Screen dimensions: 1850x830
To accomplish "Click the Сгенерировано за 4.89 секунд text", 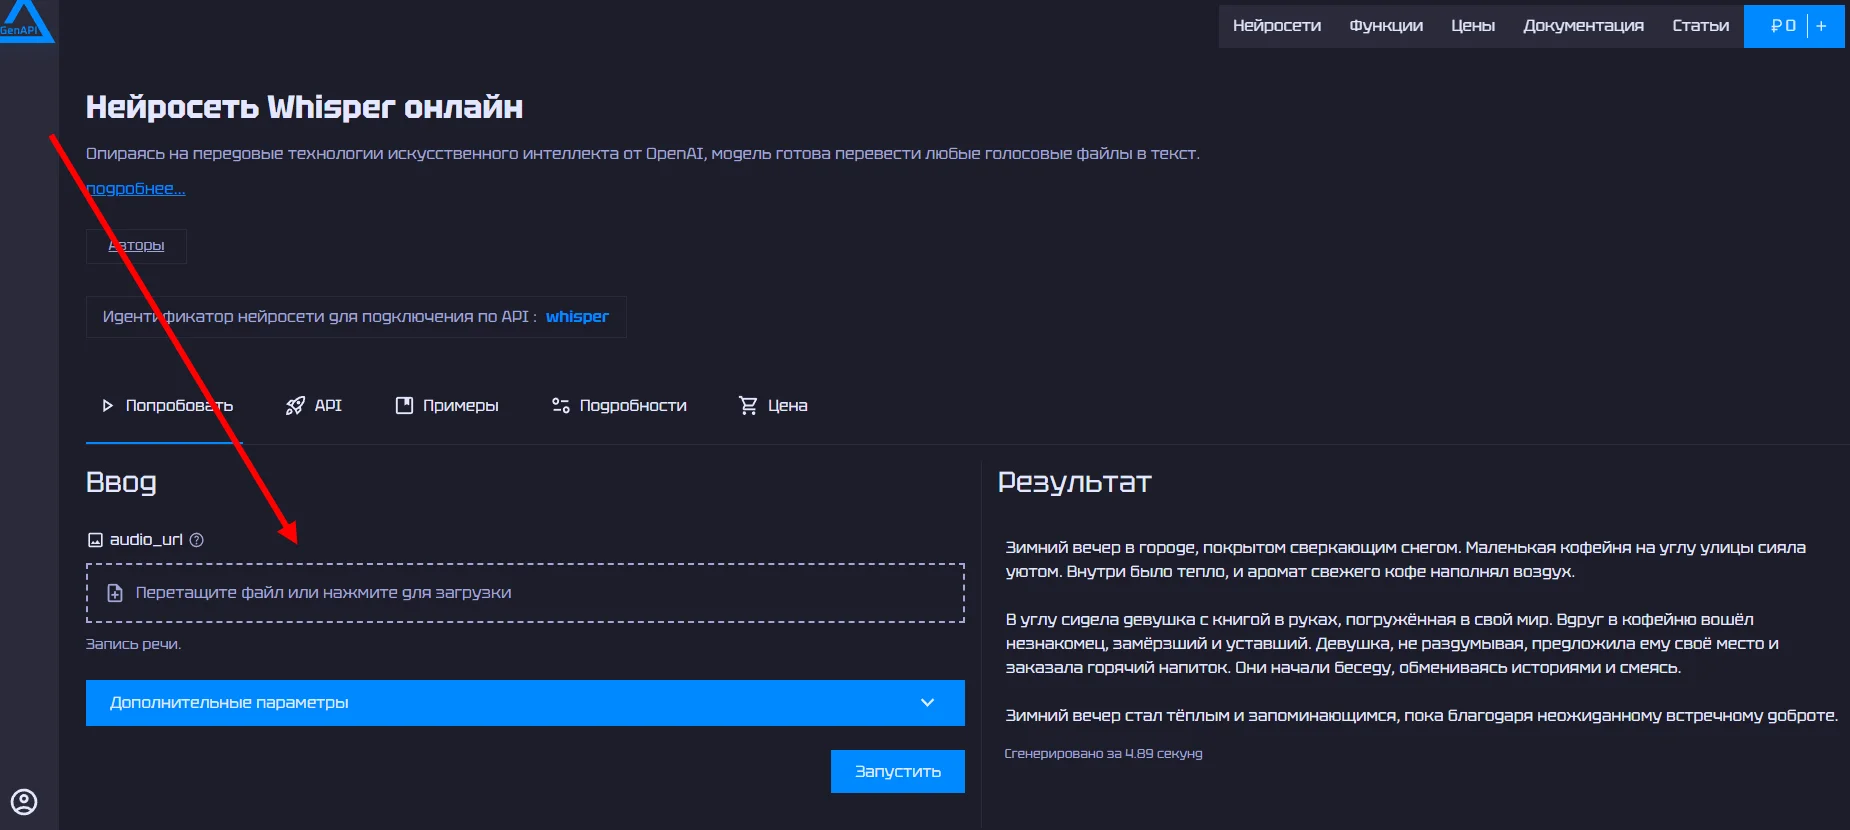I will point(1103,754).
